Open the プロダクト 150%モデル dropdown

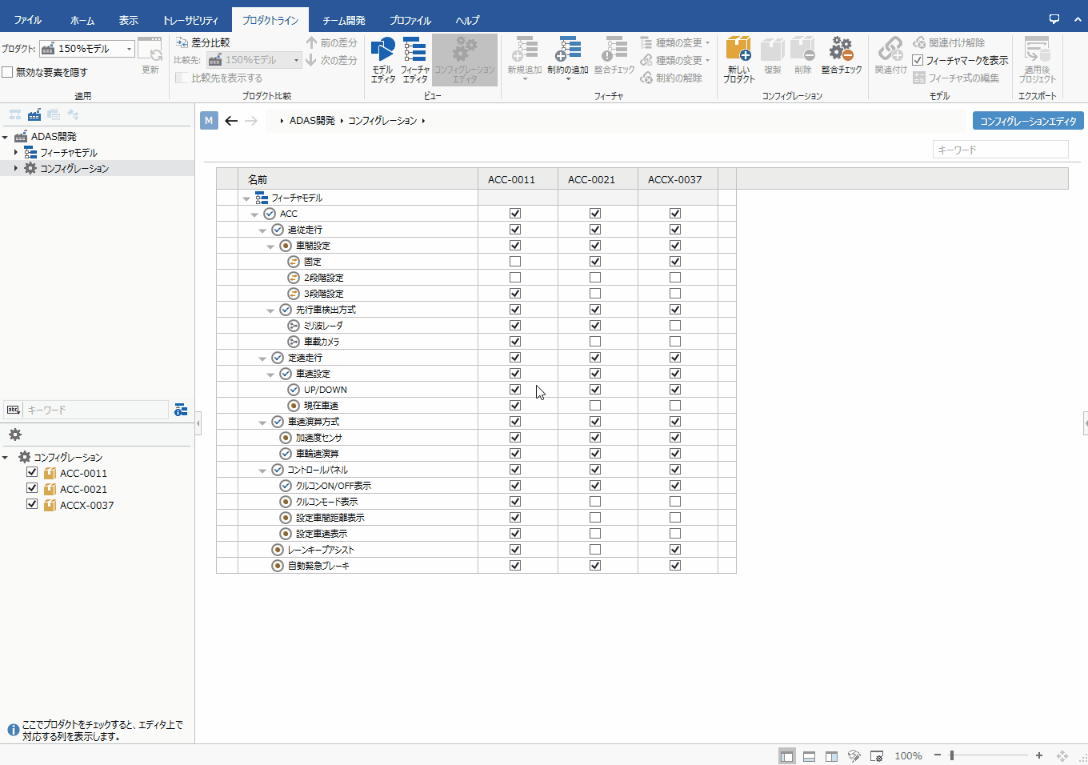[x=130, y=48]
